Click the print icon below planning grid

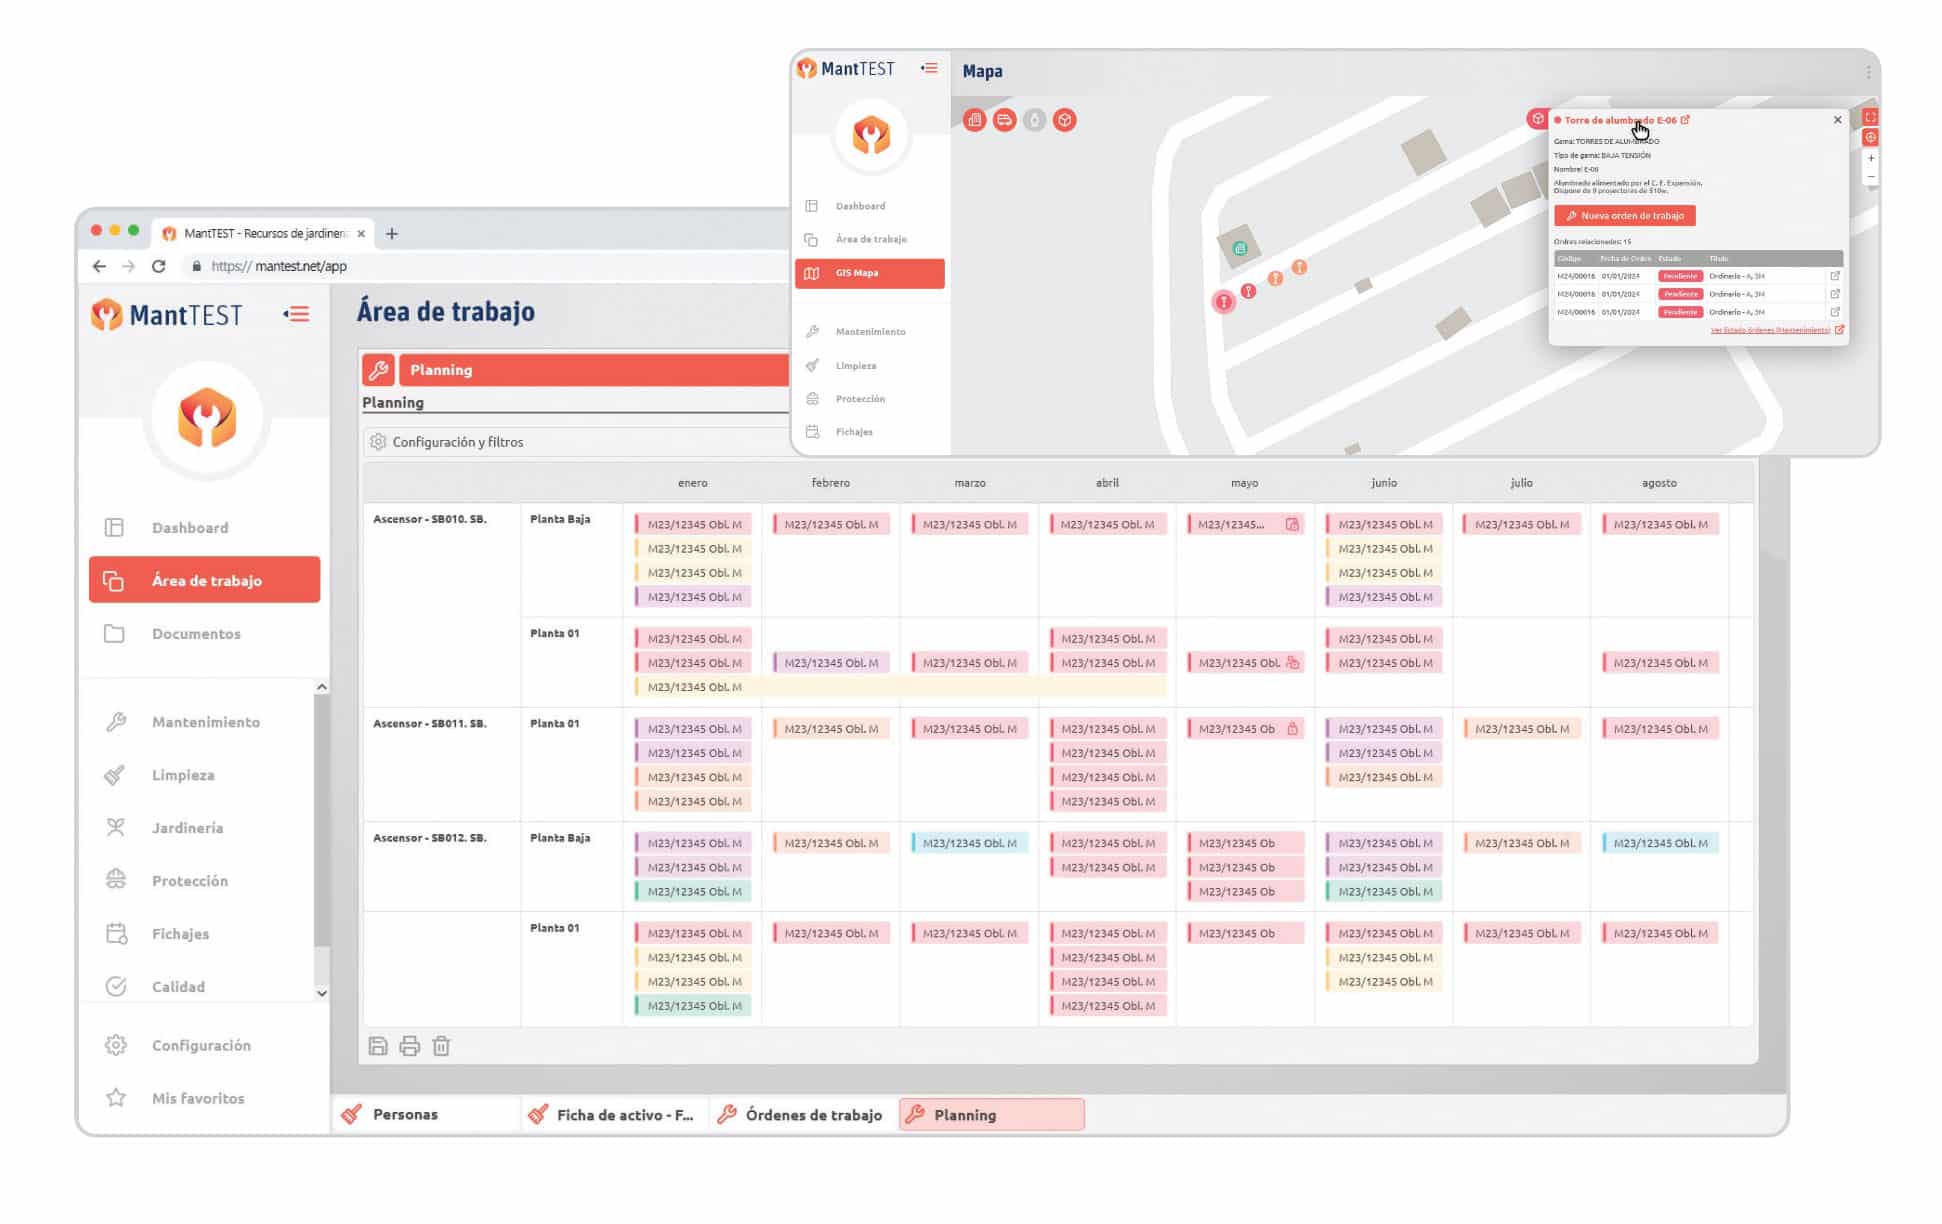(x=409, y=1046)
